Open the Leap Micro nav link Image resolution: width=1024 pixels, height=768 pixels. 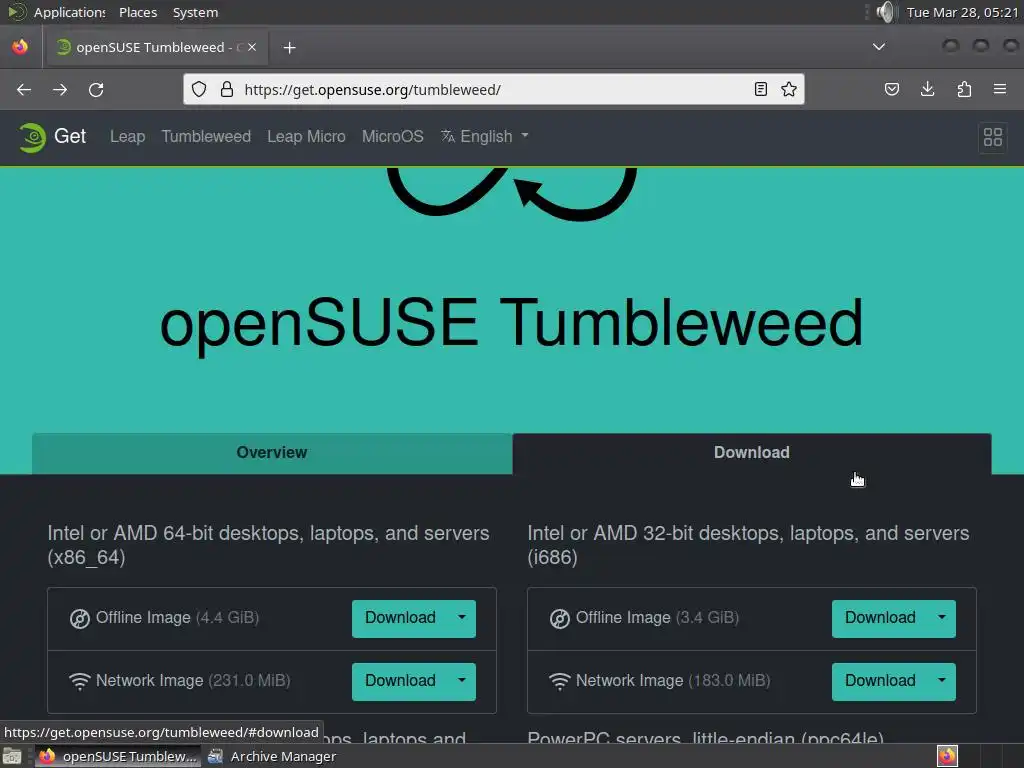pos(306,136)
